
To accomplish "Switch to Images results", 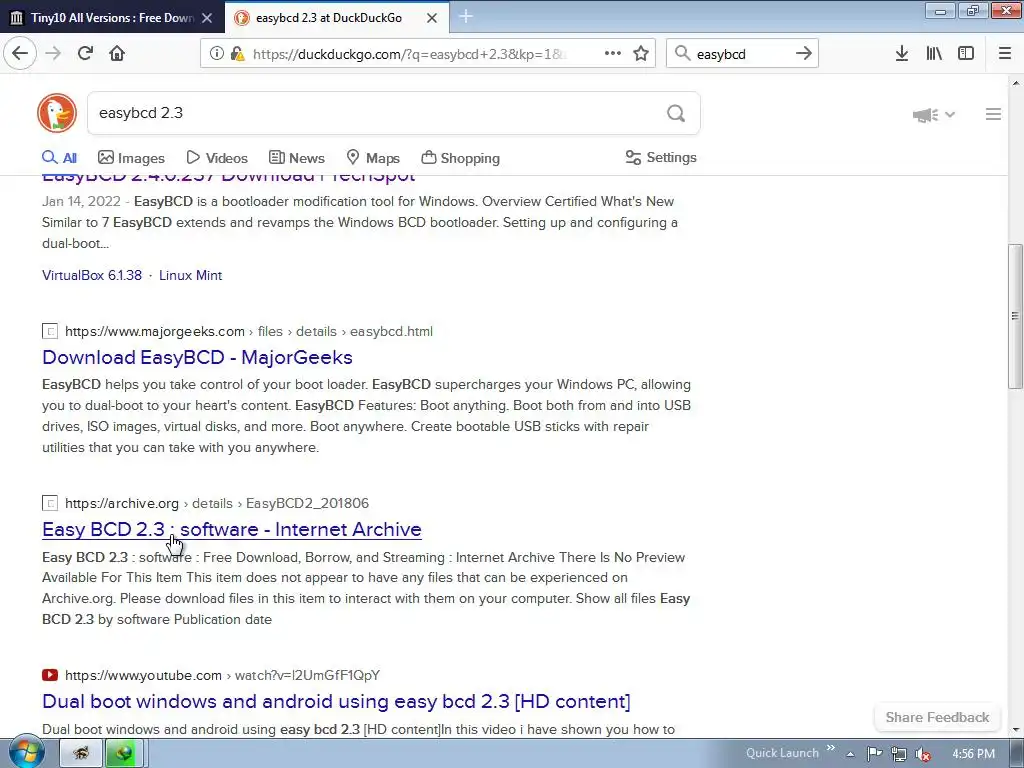I will pyautogui.click(x=131, y=157).
